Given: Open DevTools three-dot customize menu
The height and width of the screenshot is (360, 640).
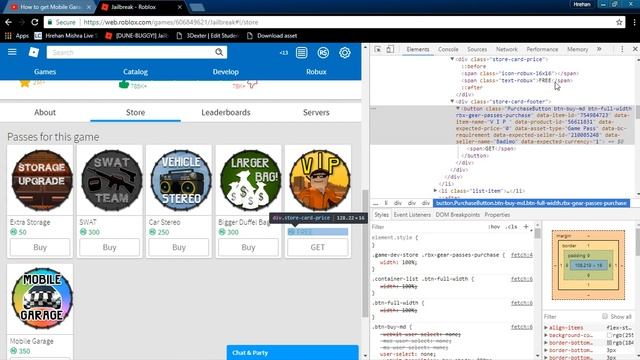Looking at the screenshot, I should coord(622,49).
